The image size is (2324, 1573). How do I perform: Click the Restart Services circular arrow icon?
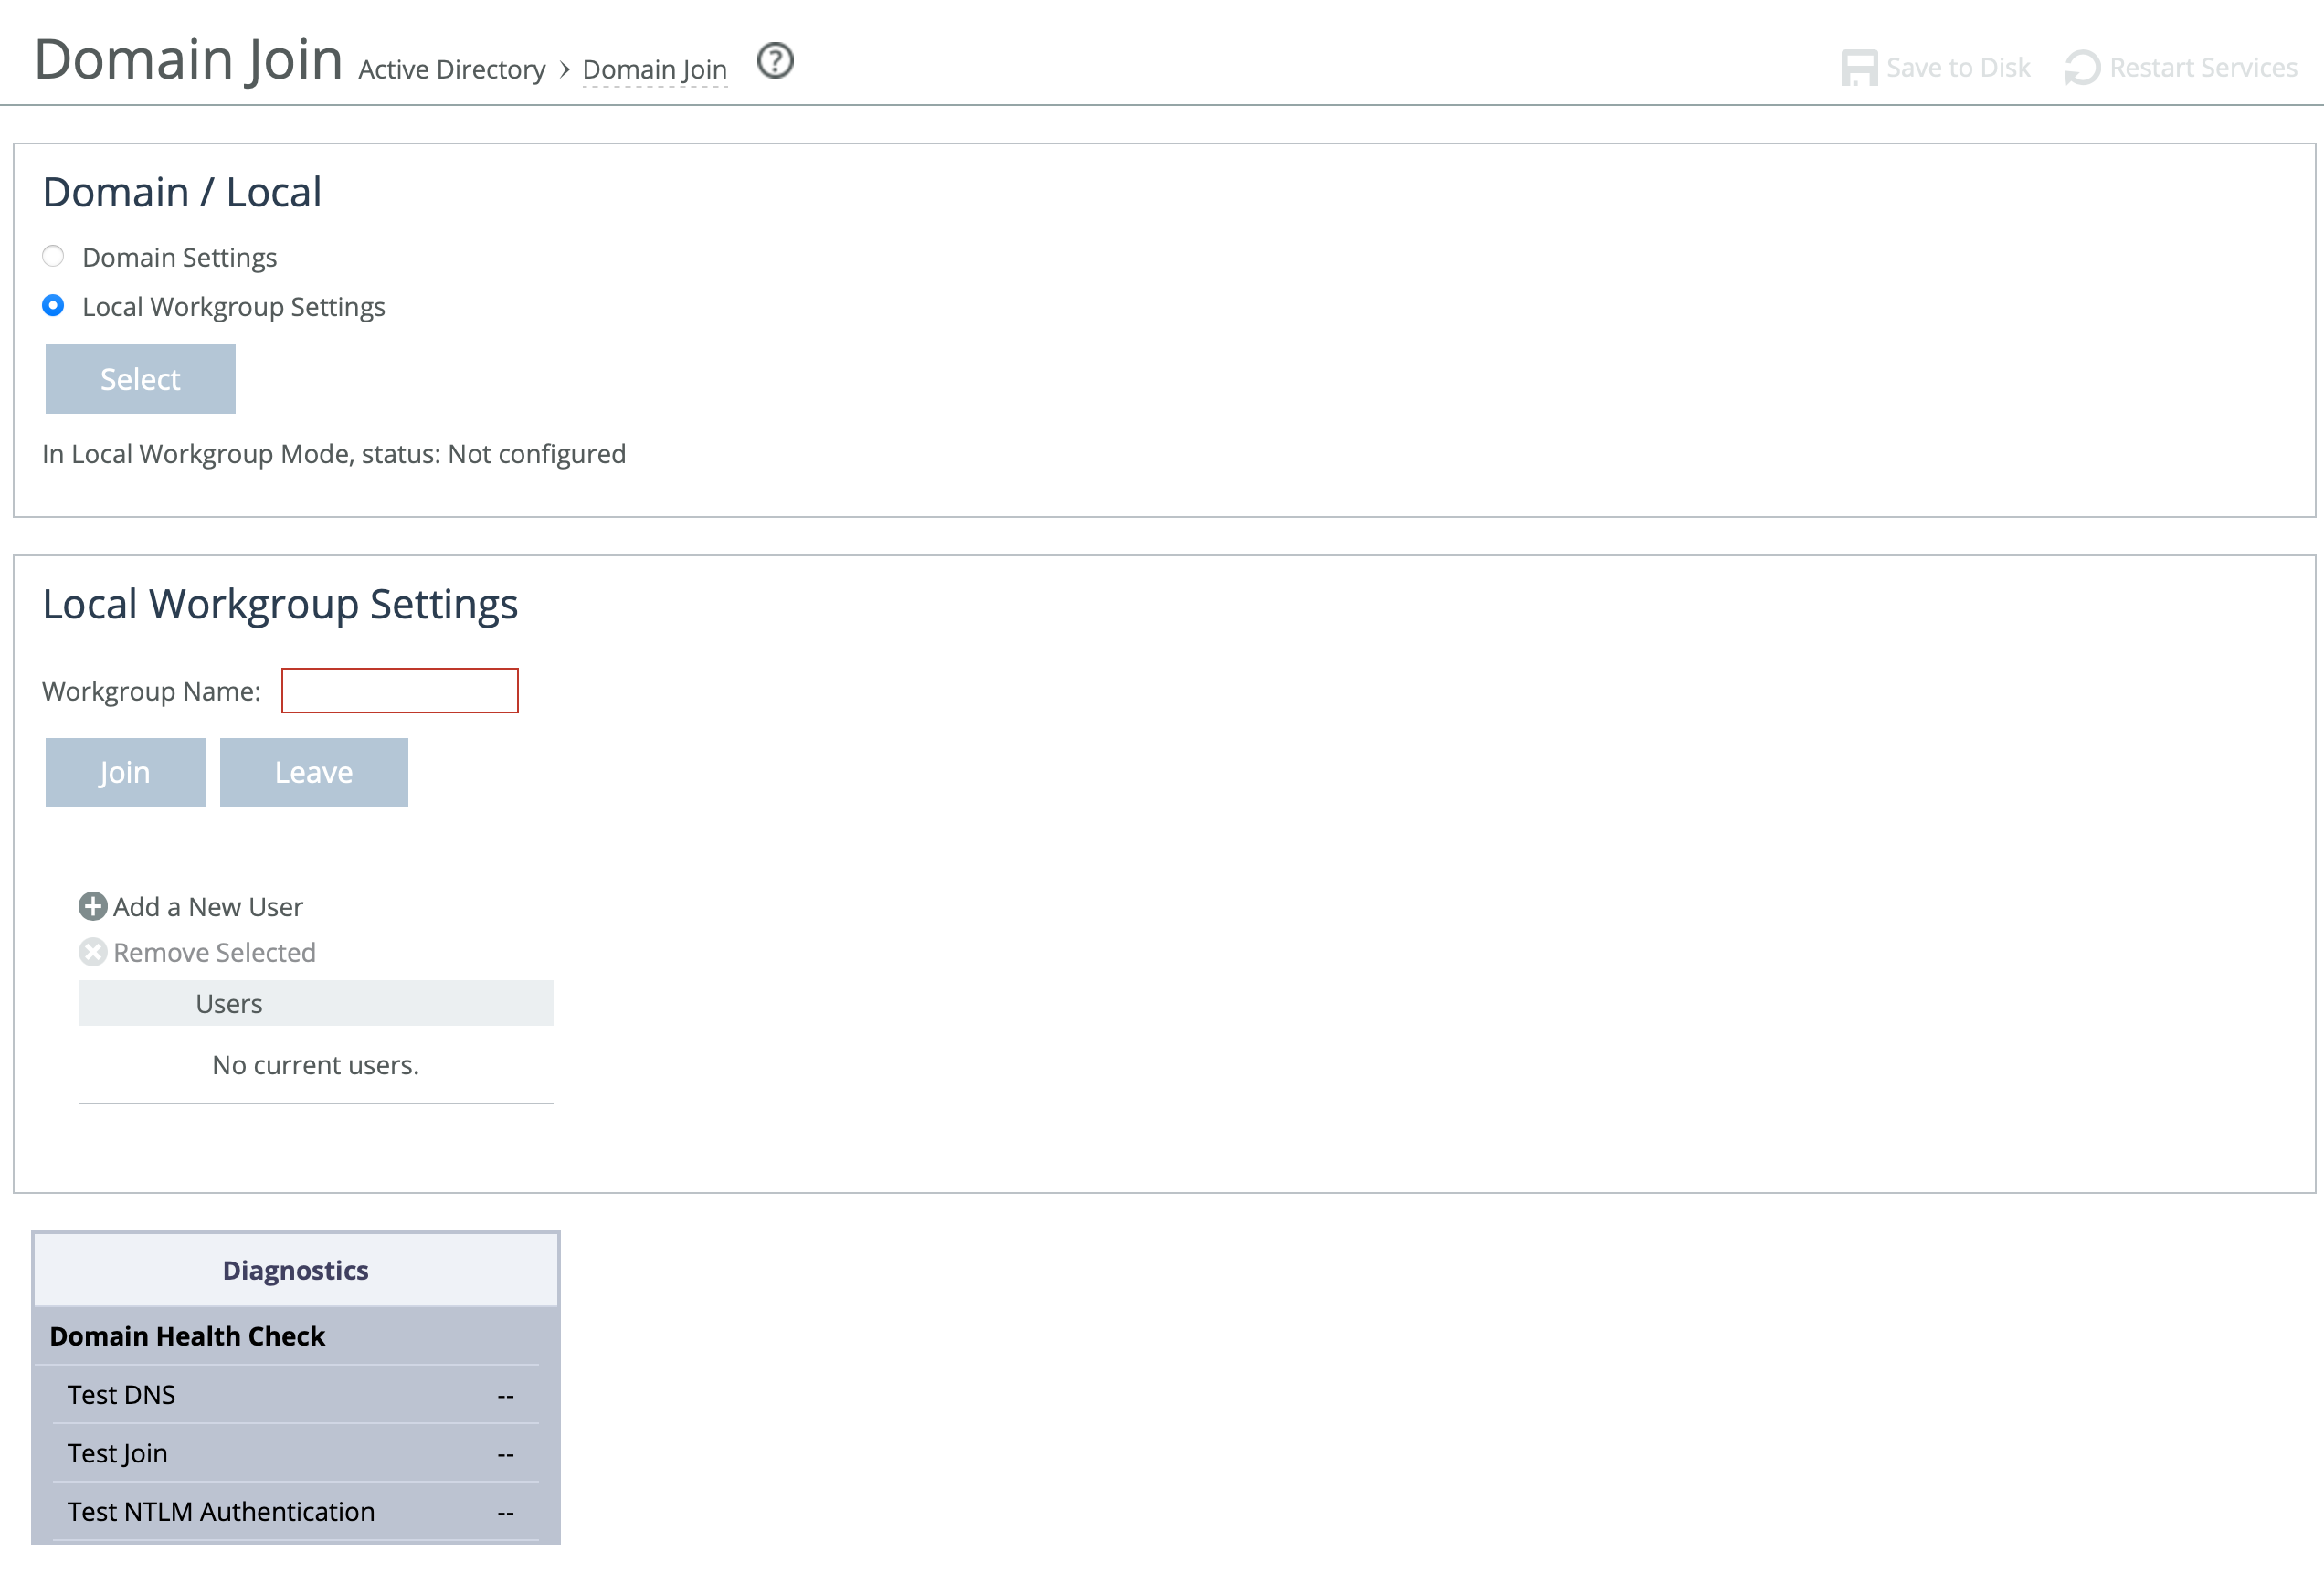pyautogui.click(x=2082, y=68)
